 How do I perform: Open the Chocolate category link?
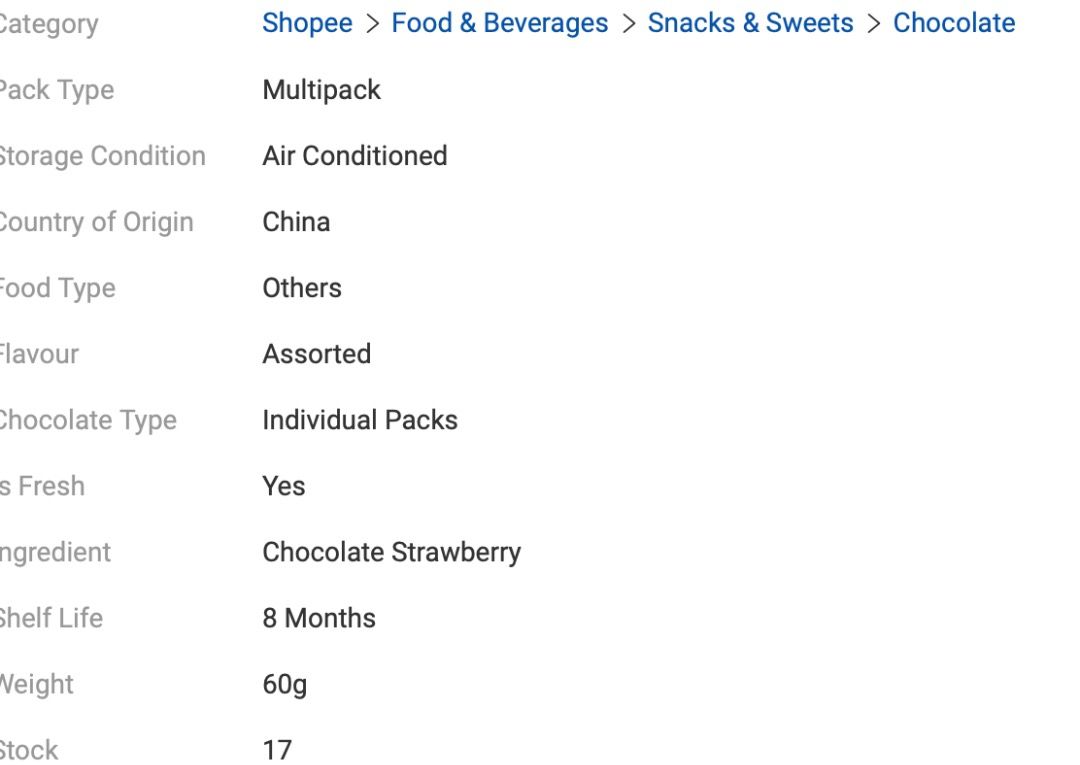[x=953, y=23]
